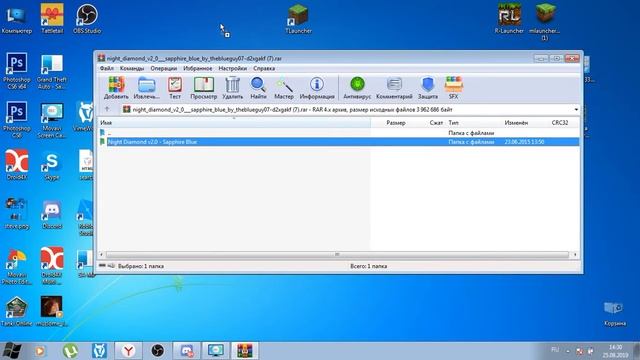Screen dimensions: 640x360
Task: Click the scrollbar left arrow in file list
Action: (102, 254)
